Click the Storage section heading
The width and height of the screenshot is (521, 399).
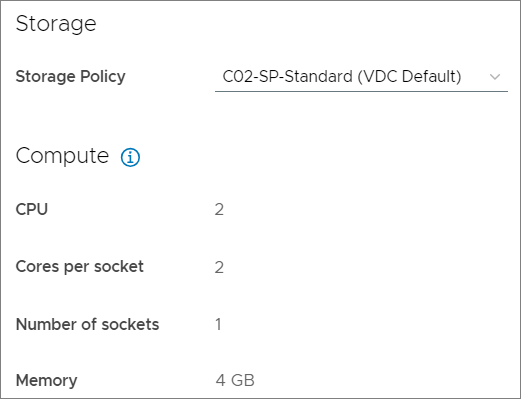(x=56, y=24)
